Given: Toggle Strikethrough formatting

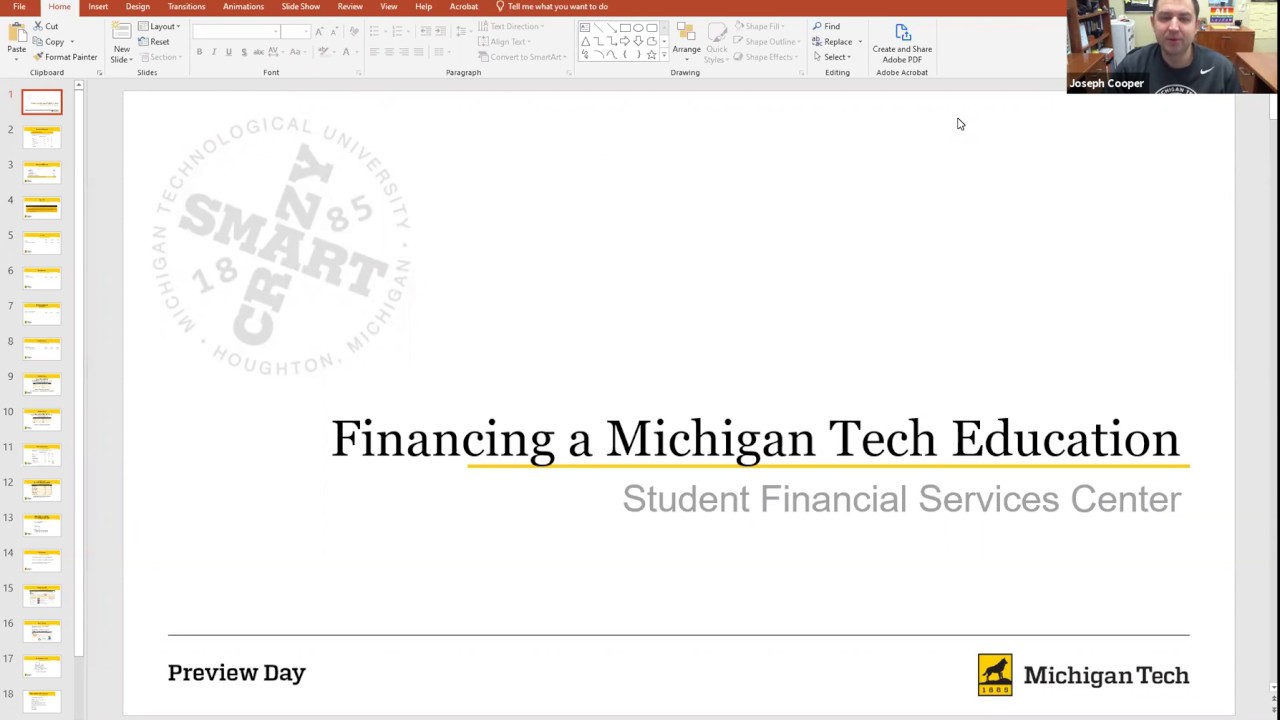Looking at the screenshot, I should point(259,52).
